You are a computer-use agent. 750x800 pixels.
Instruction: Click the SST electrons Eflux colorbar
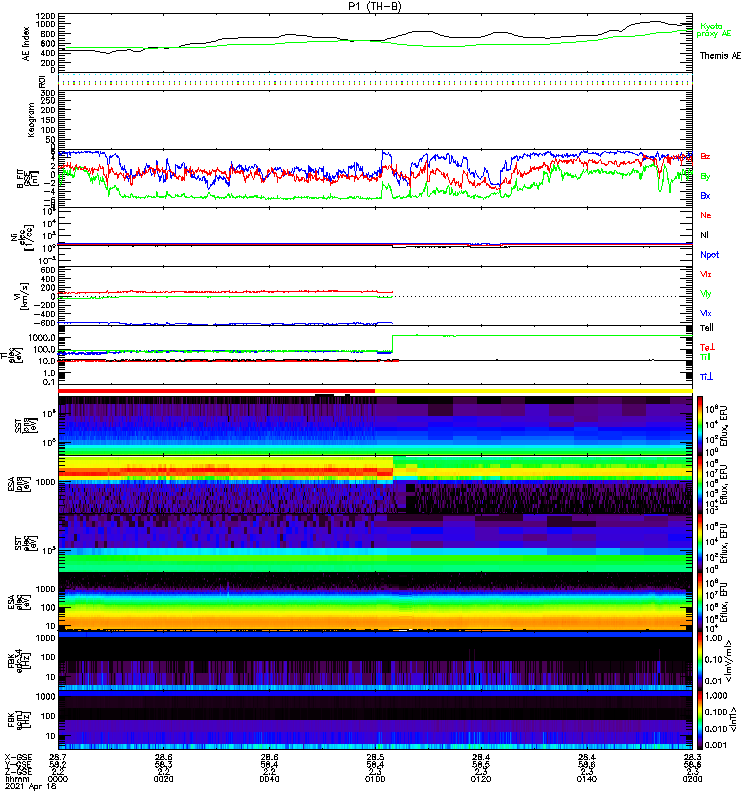[700, 543]
